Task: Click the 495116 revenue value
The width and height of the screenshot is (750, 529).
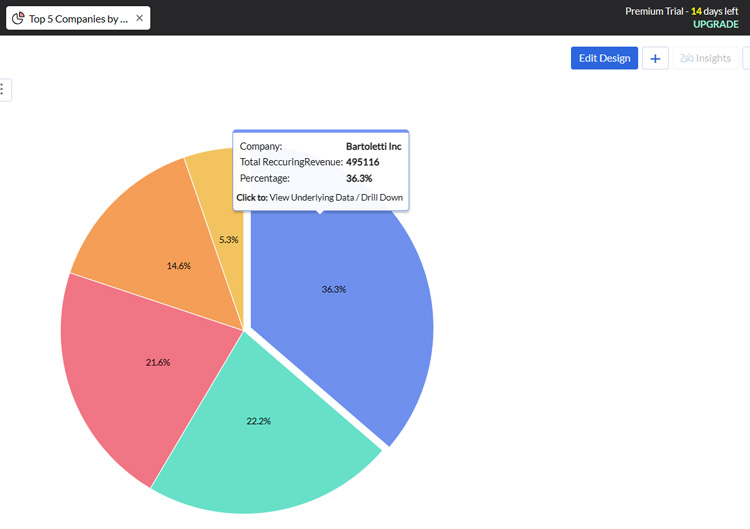Action: point(363,162)
